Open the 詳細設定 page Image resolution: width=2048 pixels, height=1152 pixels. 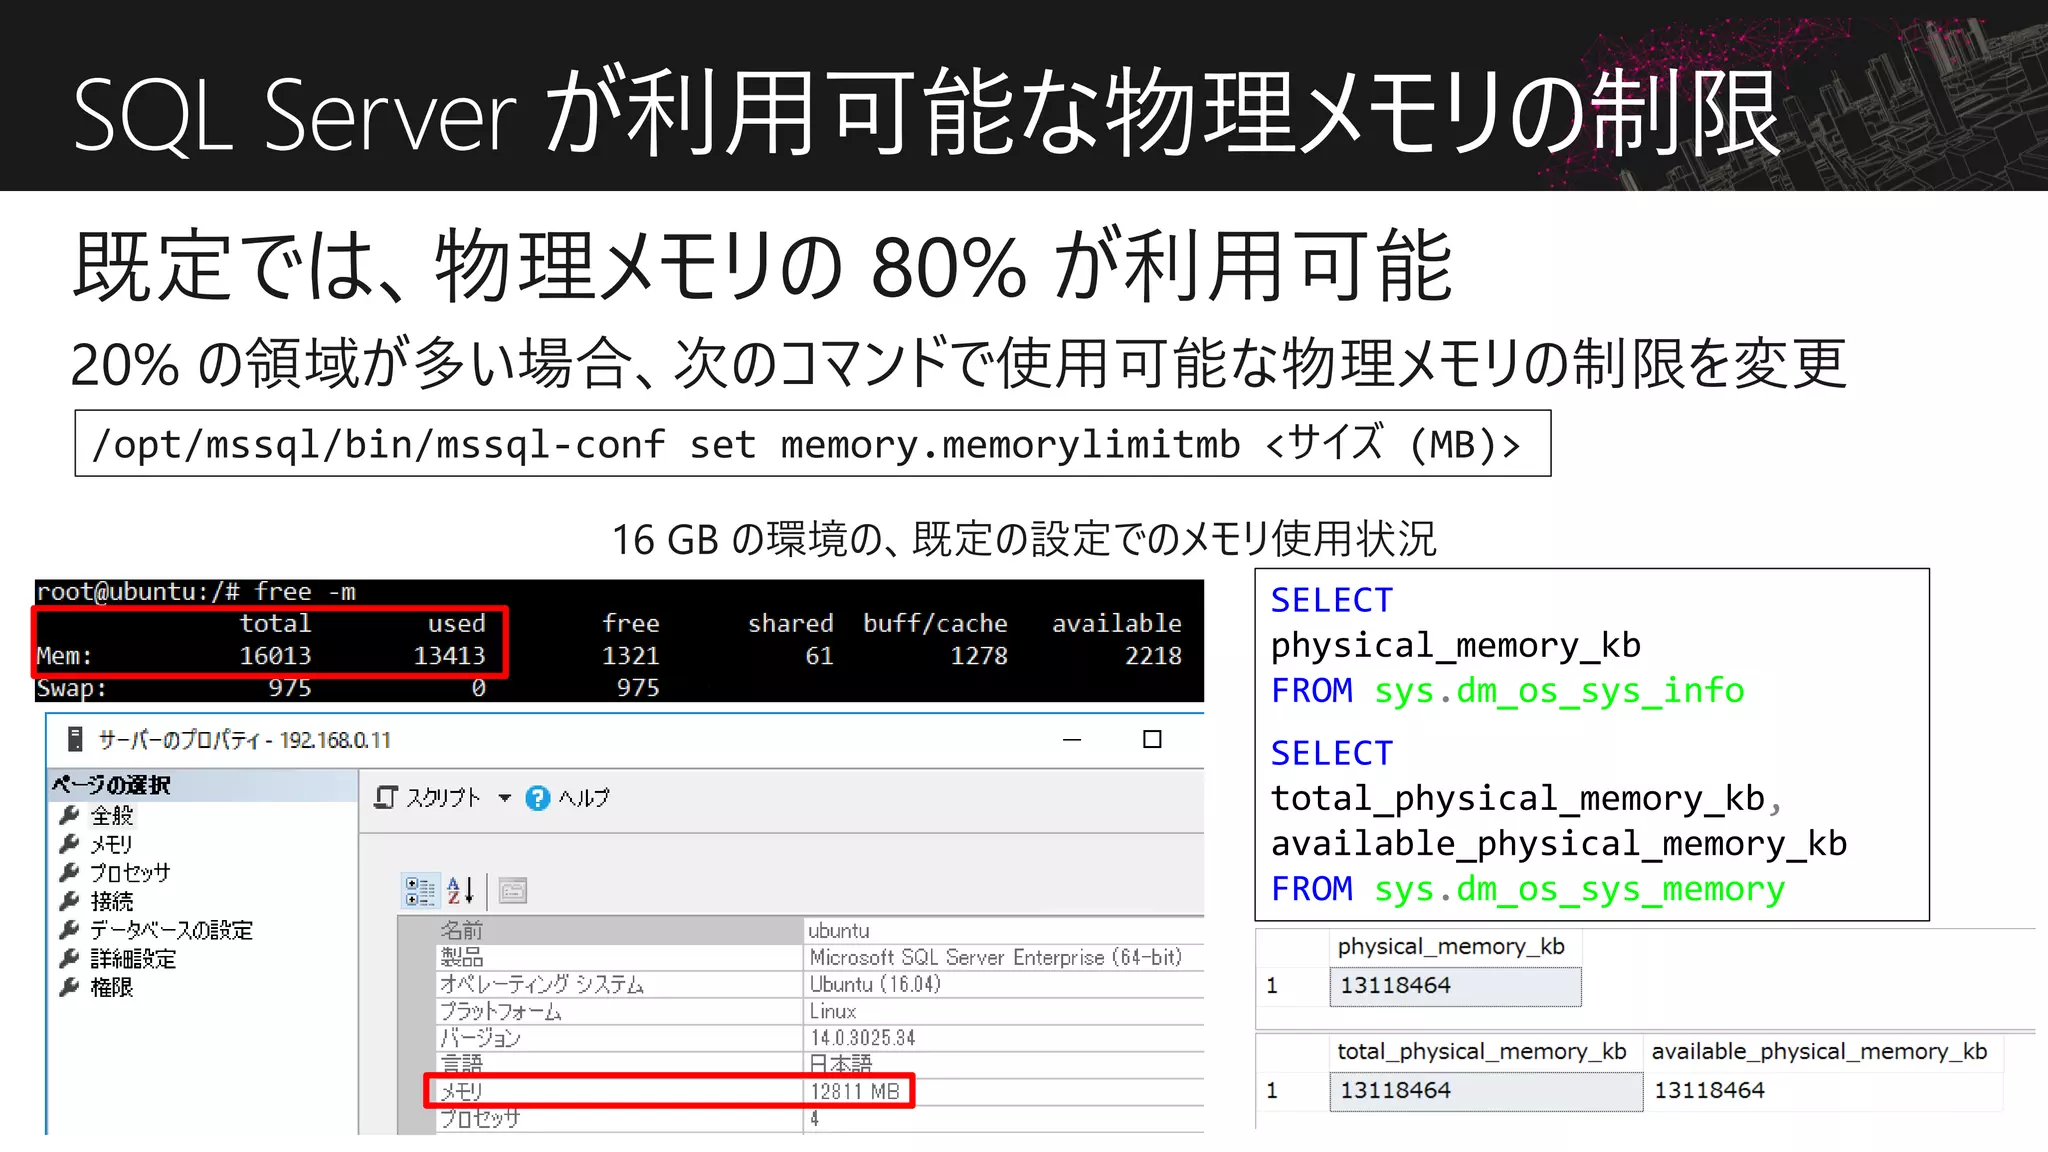(133, 958)
